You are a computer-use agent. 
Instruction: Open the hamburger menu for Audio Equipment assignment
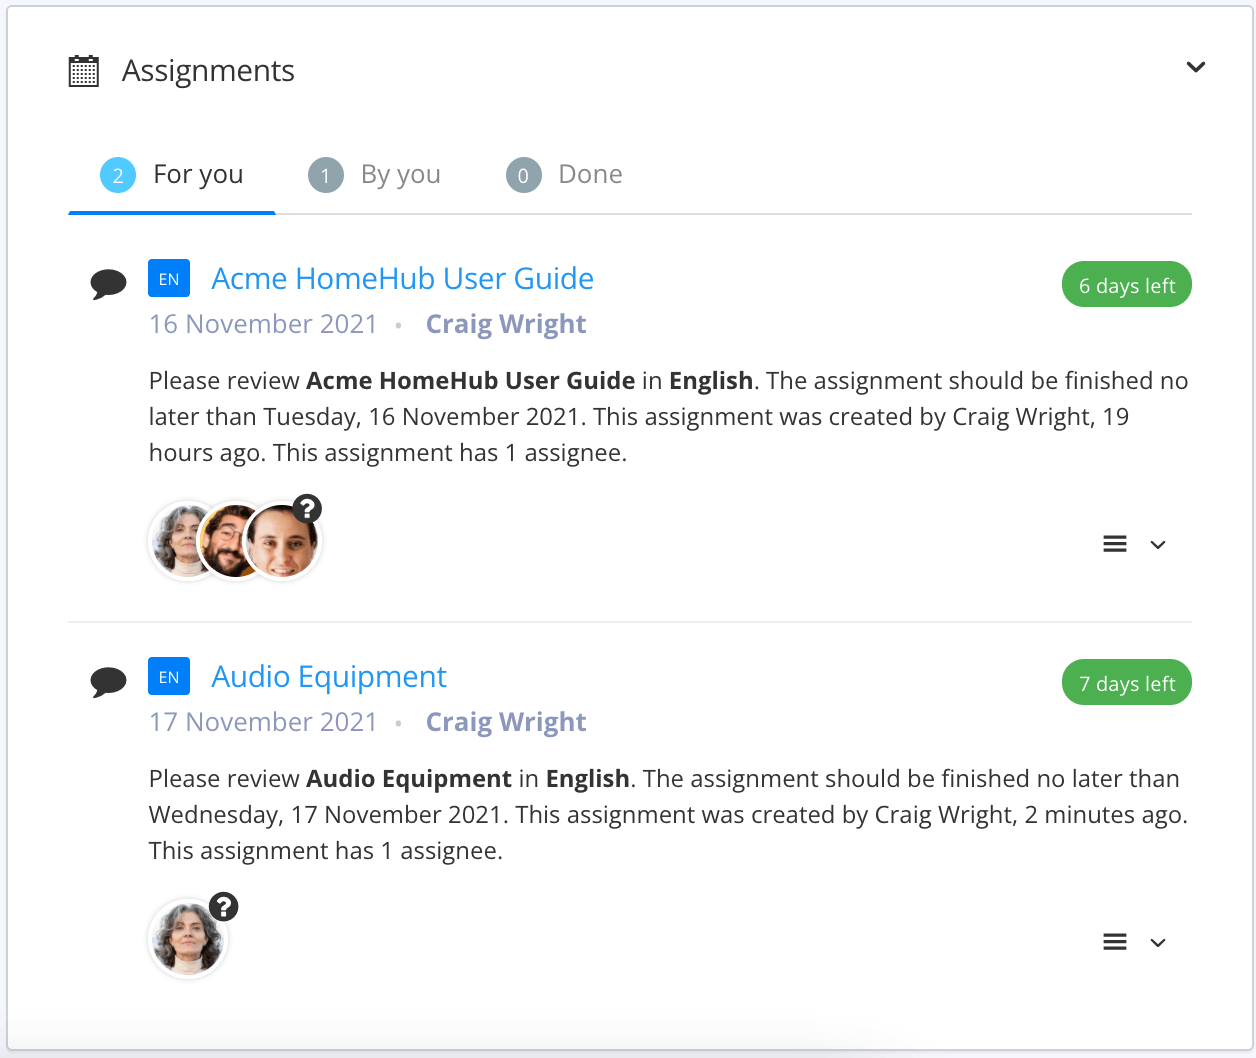(1114, 941)
